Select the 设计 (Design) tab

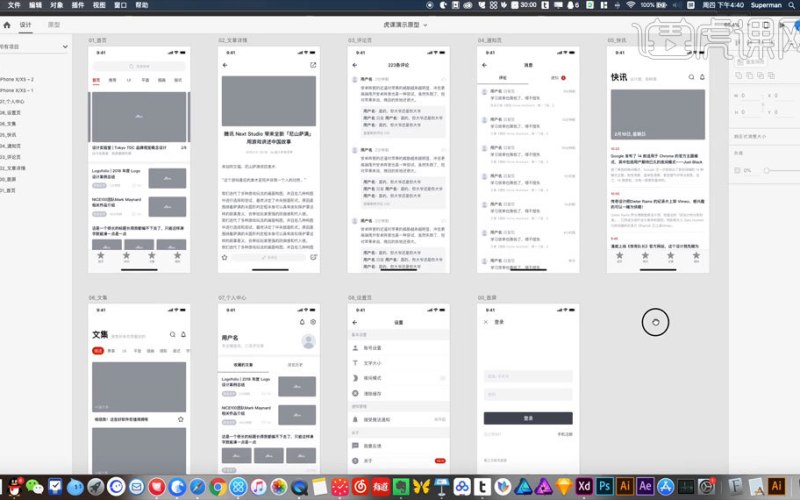click(x=26, y=24)
